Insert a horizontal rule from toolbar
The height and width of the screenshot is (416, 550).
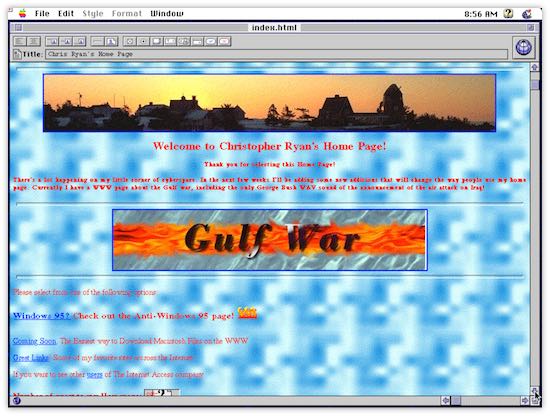coord(98,41)
